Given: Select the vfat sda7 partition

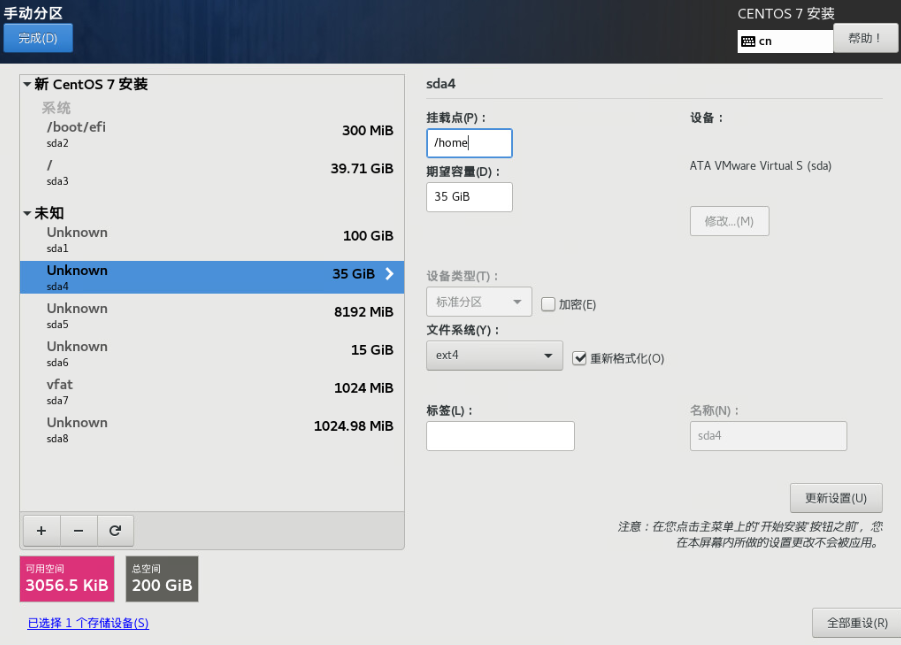Looking at the screenshot, I should [x=212, y=391].
